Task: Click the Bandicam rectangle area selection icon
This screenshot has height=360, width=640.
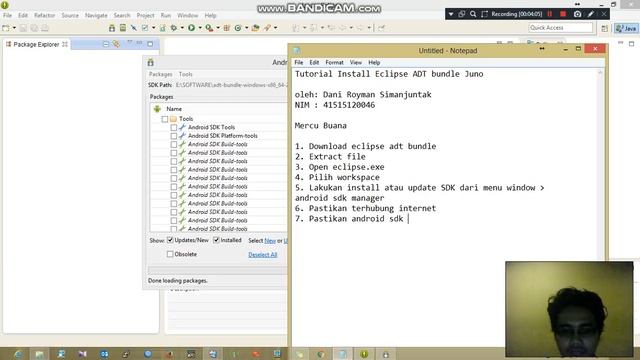Action: (x=484, y=14)
